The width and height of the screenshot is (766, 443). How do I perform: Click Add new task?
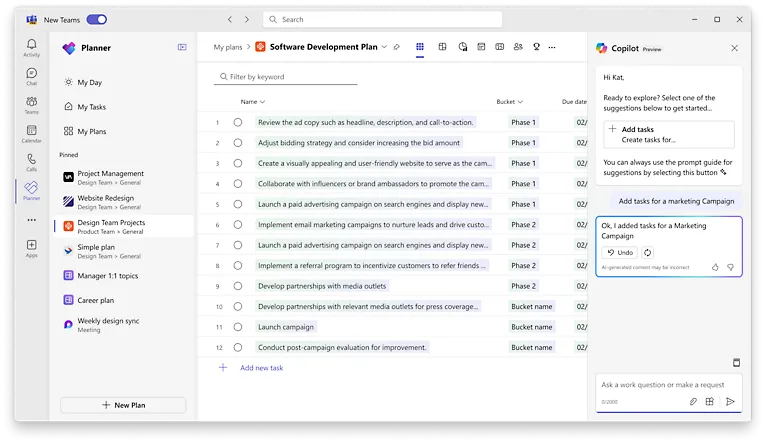coord(261,368)
